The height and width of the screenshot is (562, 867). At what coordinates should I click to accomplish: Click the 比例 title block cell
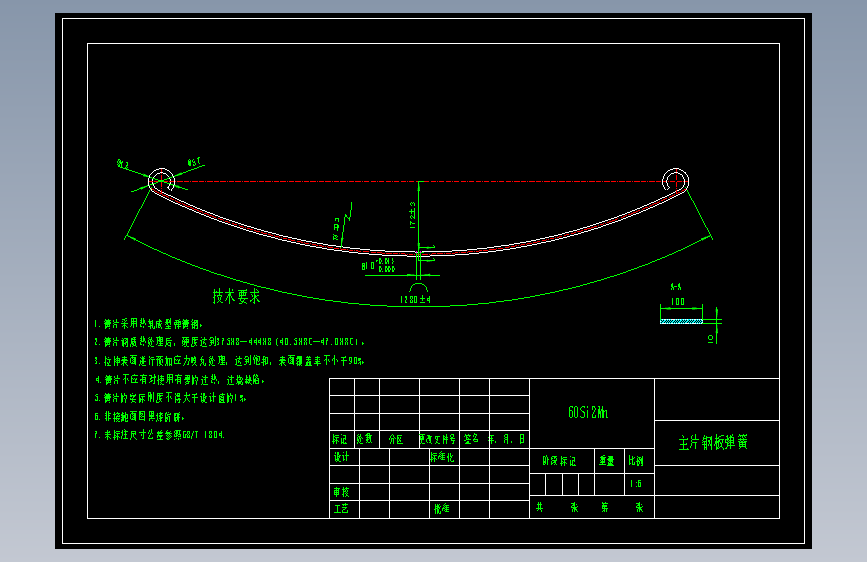pos(636,461)
